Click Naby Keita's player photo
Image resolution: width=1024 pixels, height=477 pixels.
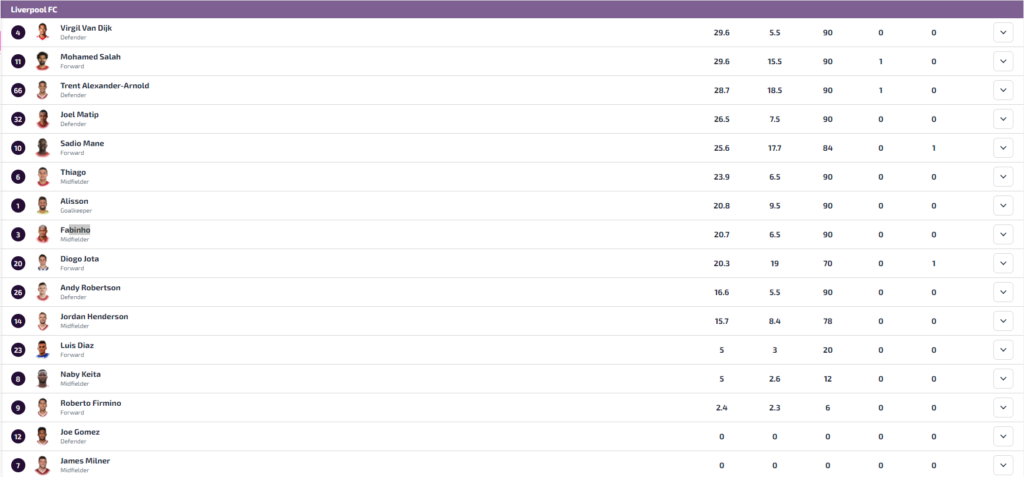pos(42,378)
